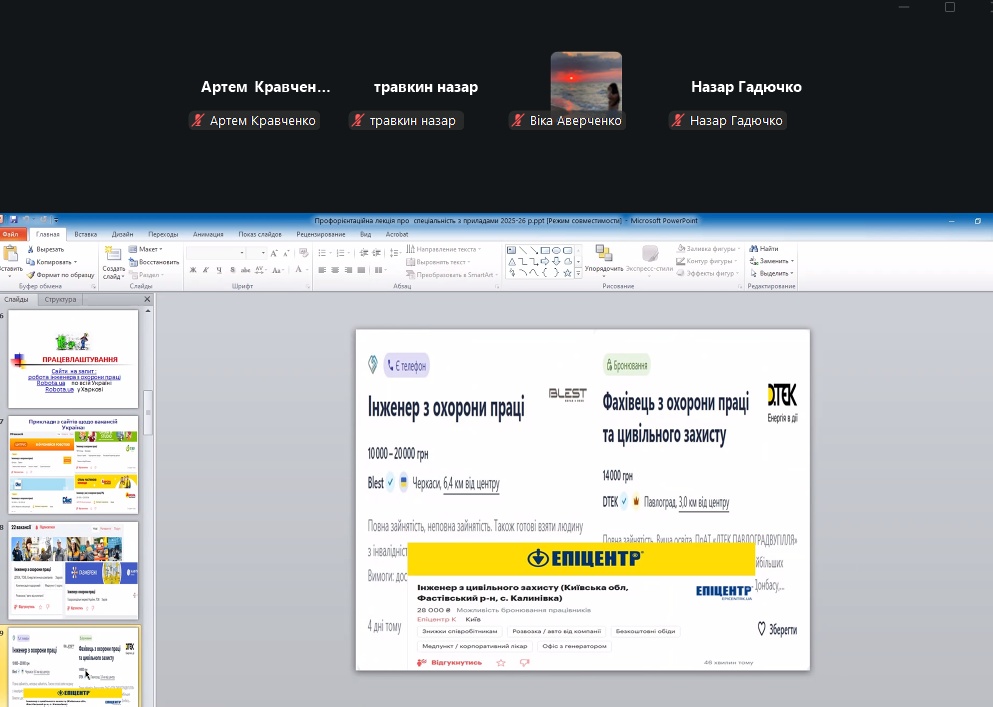Click Восстановить to reset the slide

(154, 262)
